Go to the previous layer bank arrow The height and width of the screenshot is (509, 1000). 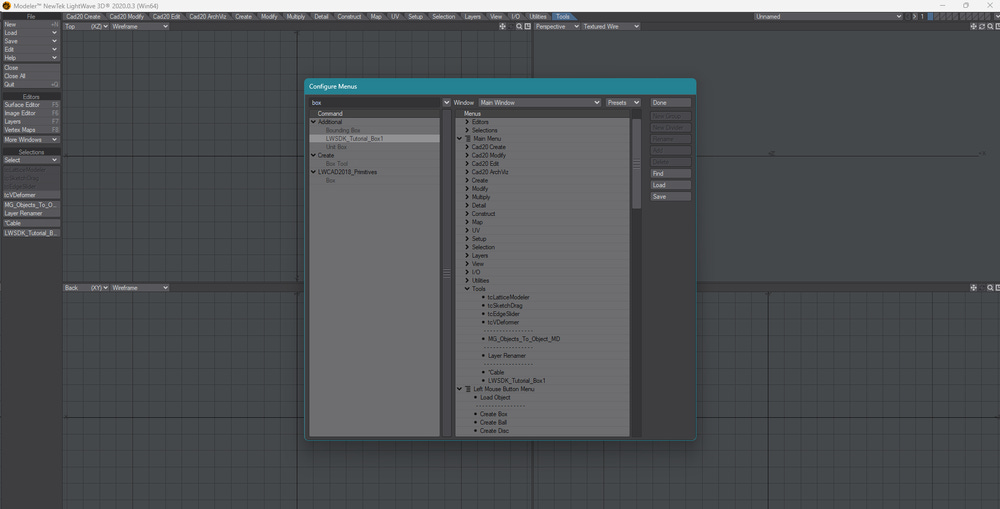908,17
